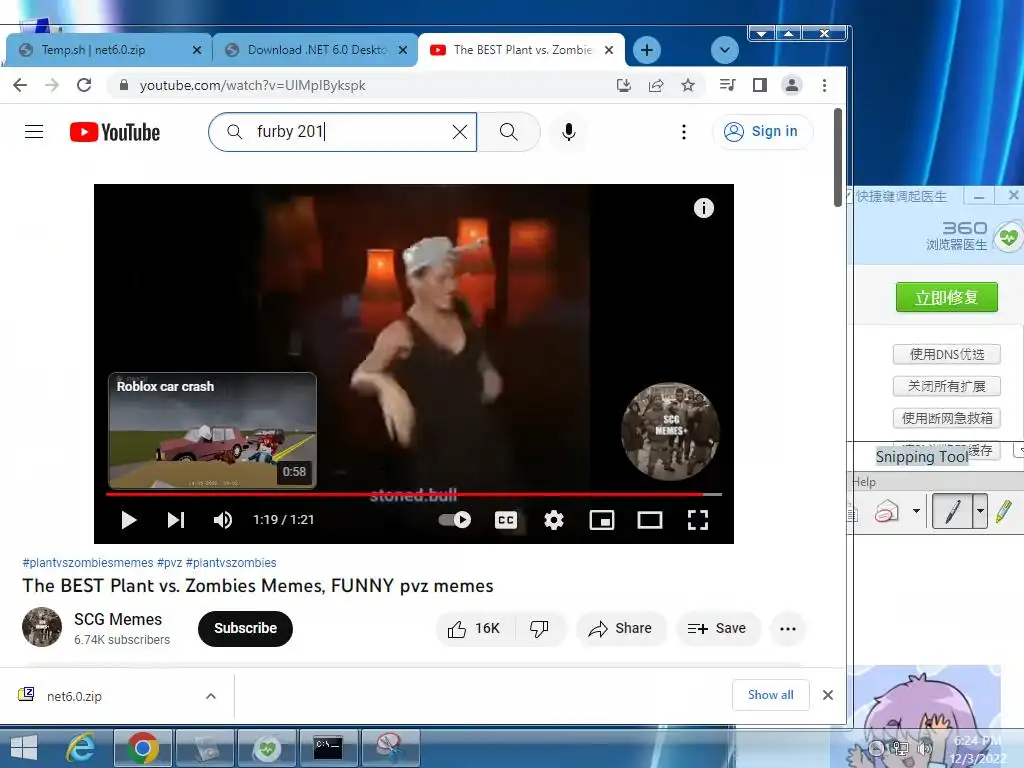The width and height of the screenshot is (1024, 768).
Task: Toggle closed captions CC button
Action: pyautogui.click(x=506, y=520)
